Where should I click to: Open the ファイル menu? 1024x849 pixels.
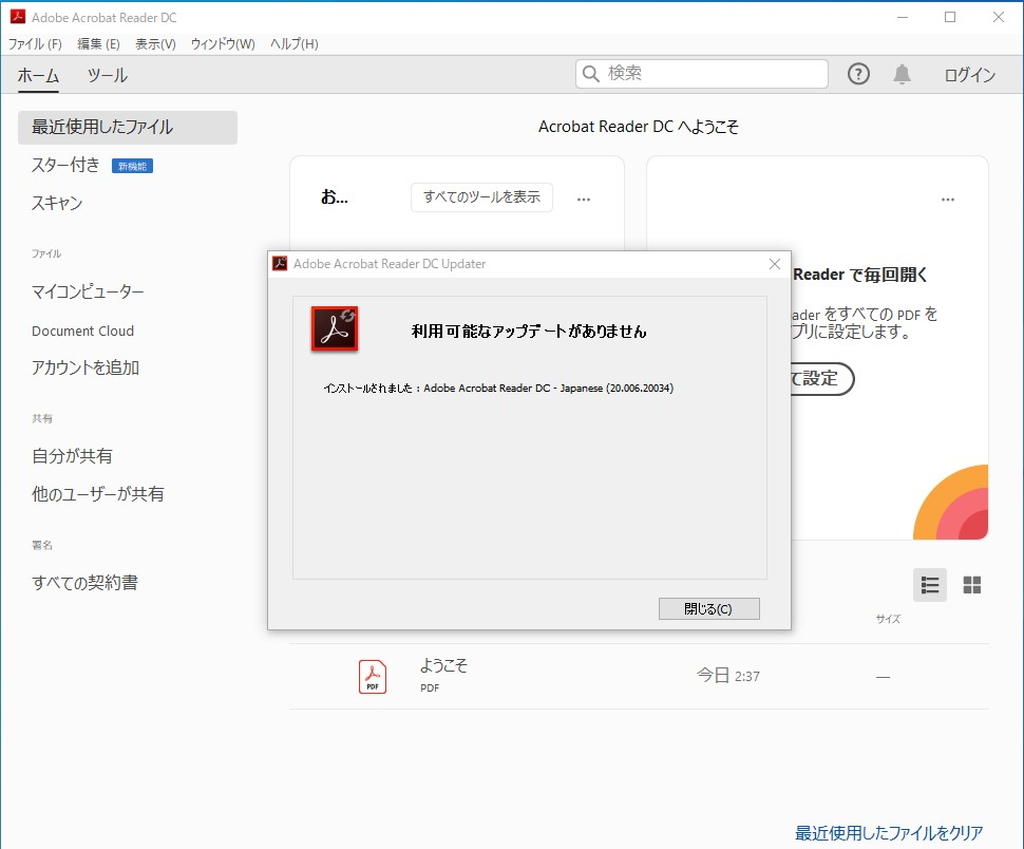pos(35,44)
